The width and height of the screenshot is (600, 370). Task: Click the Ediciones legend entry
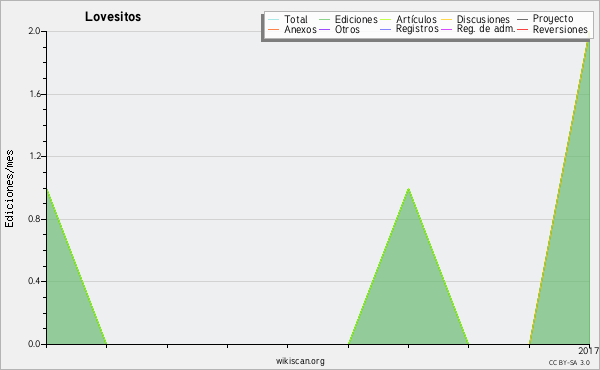tap(348, 20)
